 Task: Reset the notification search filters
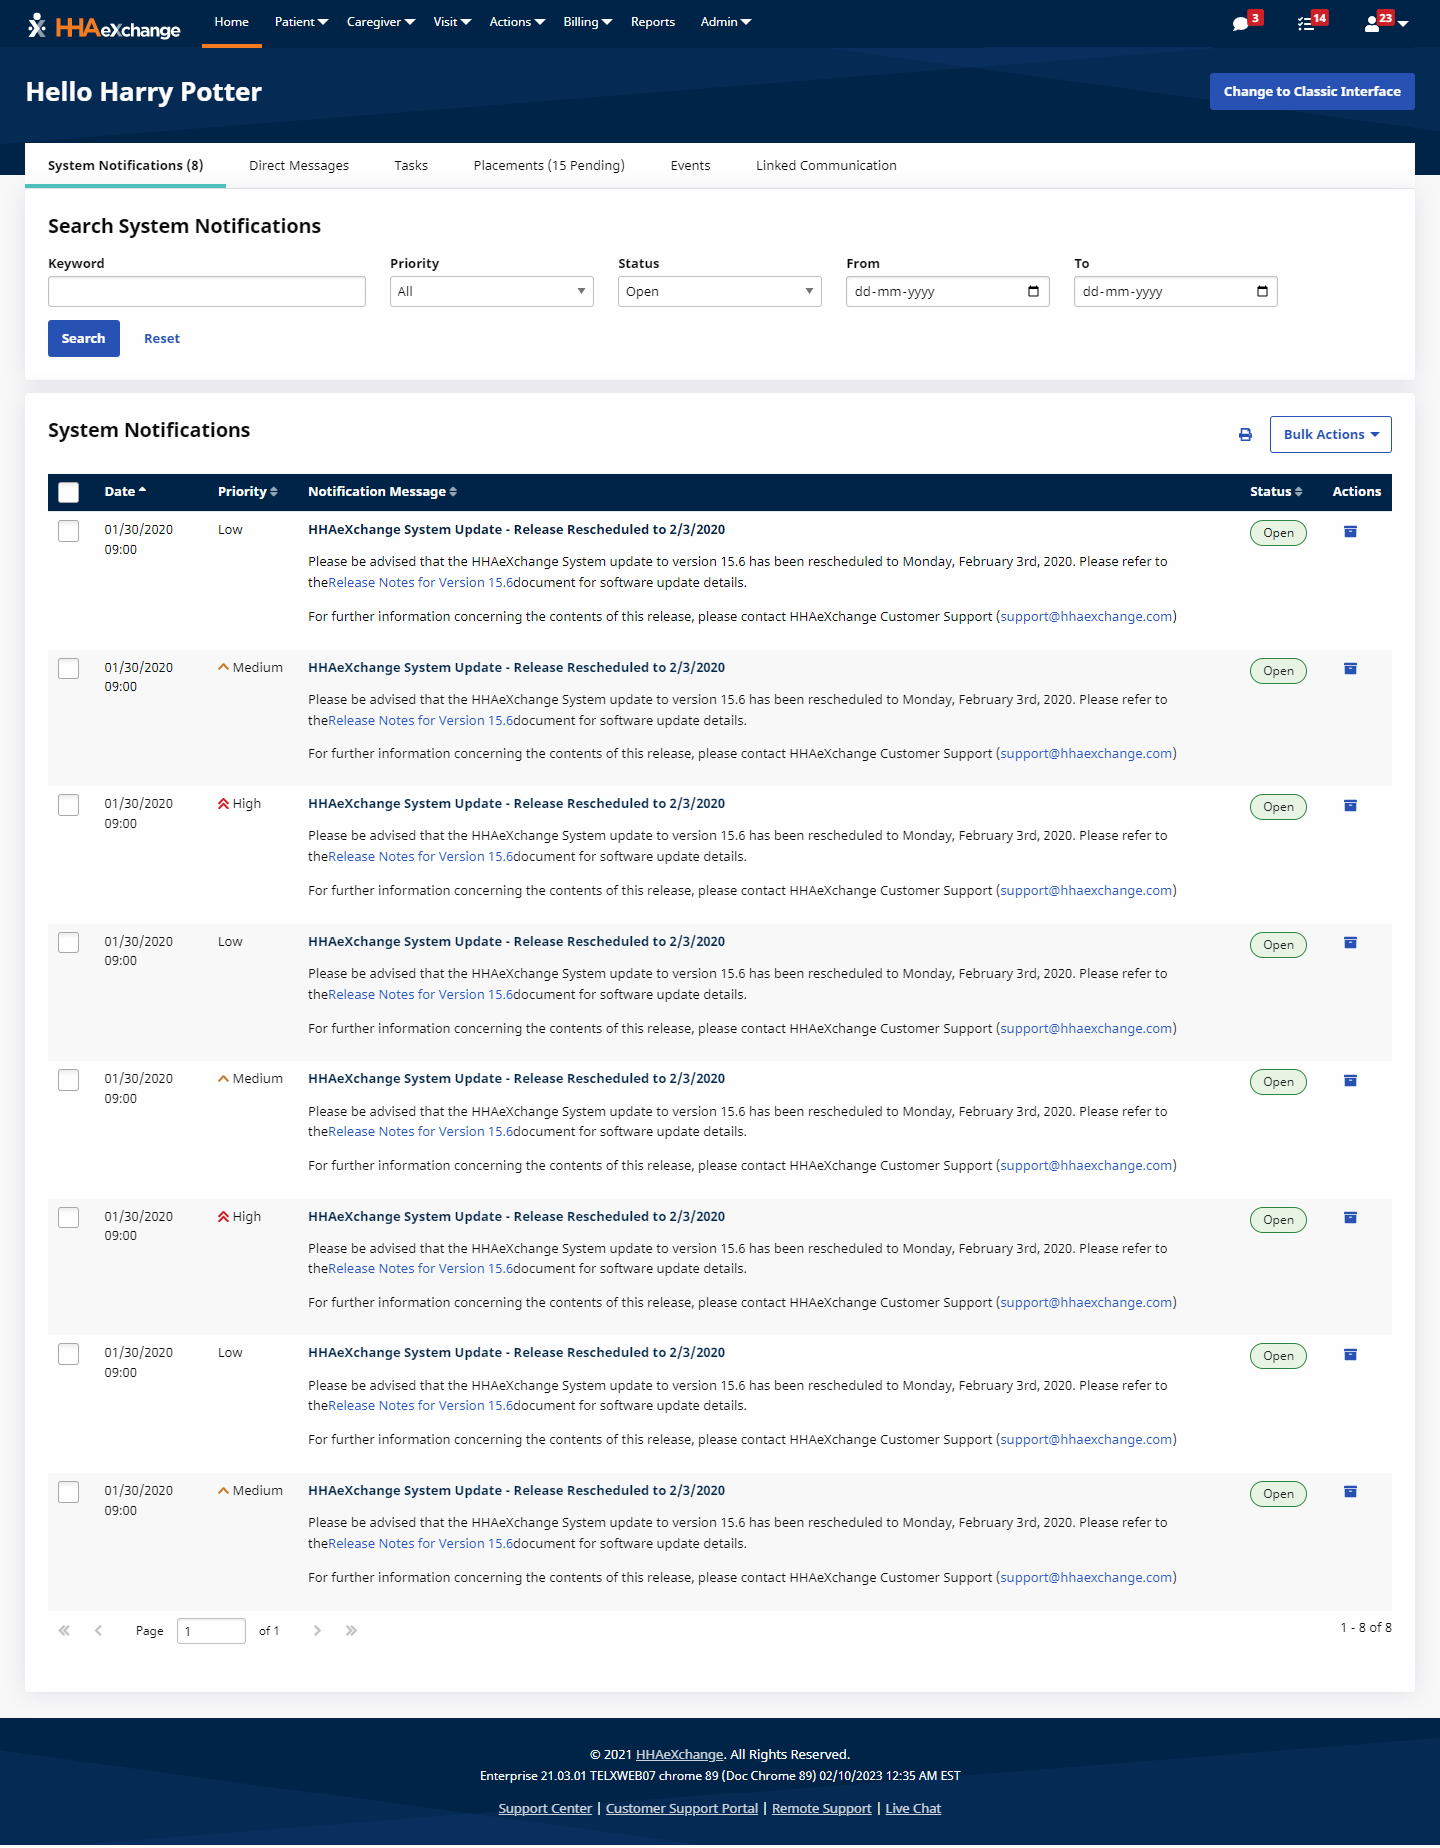pyautogui.click(x=162, y=339)
